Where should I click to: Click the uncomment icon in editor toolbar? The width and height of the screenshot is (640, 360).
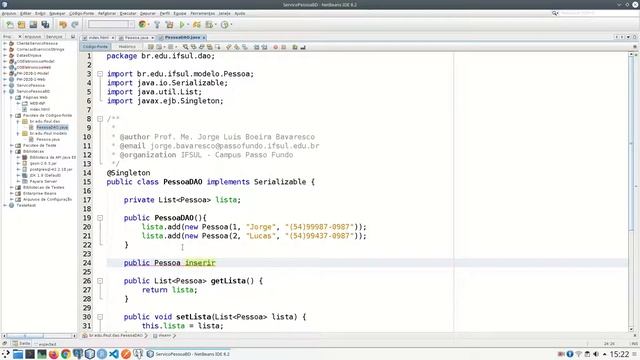[x=303, y=47]
